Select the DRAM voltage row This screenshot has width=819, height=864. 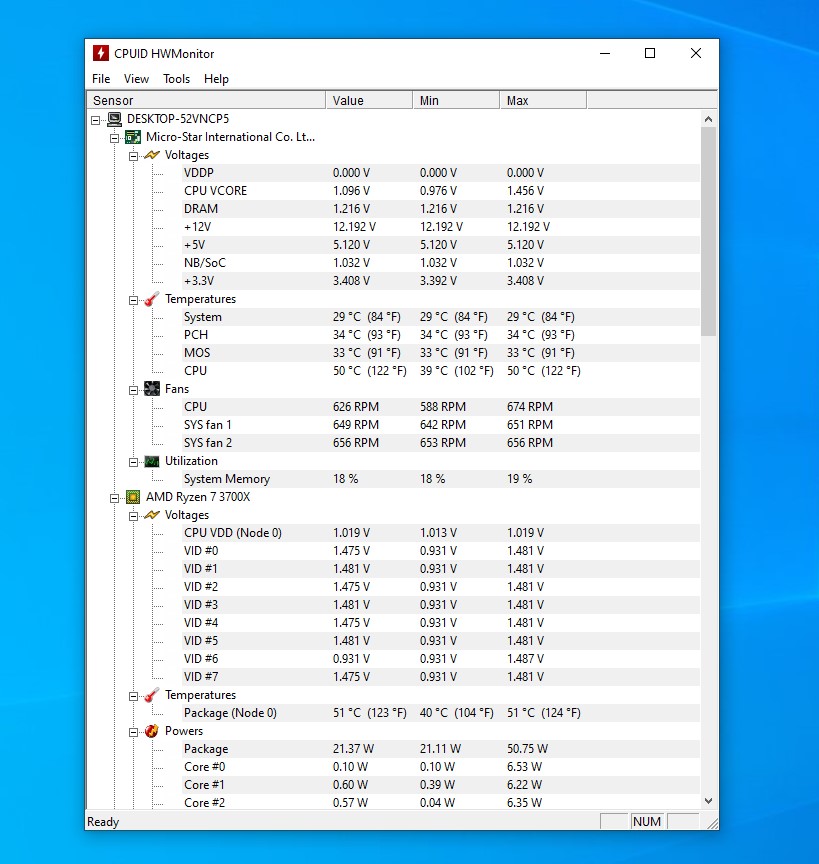(x=441, y=209)
